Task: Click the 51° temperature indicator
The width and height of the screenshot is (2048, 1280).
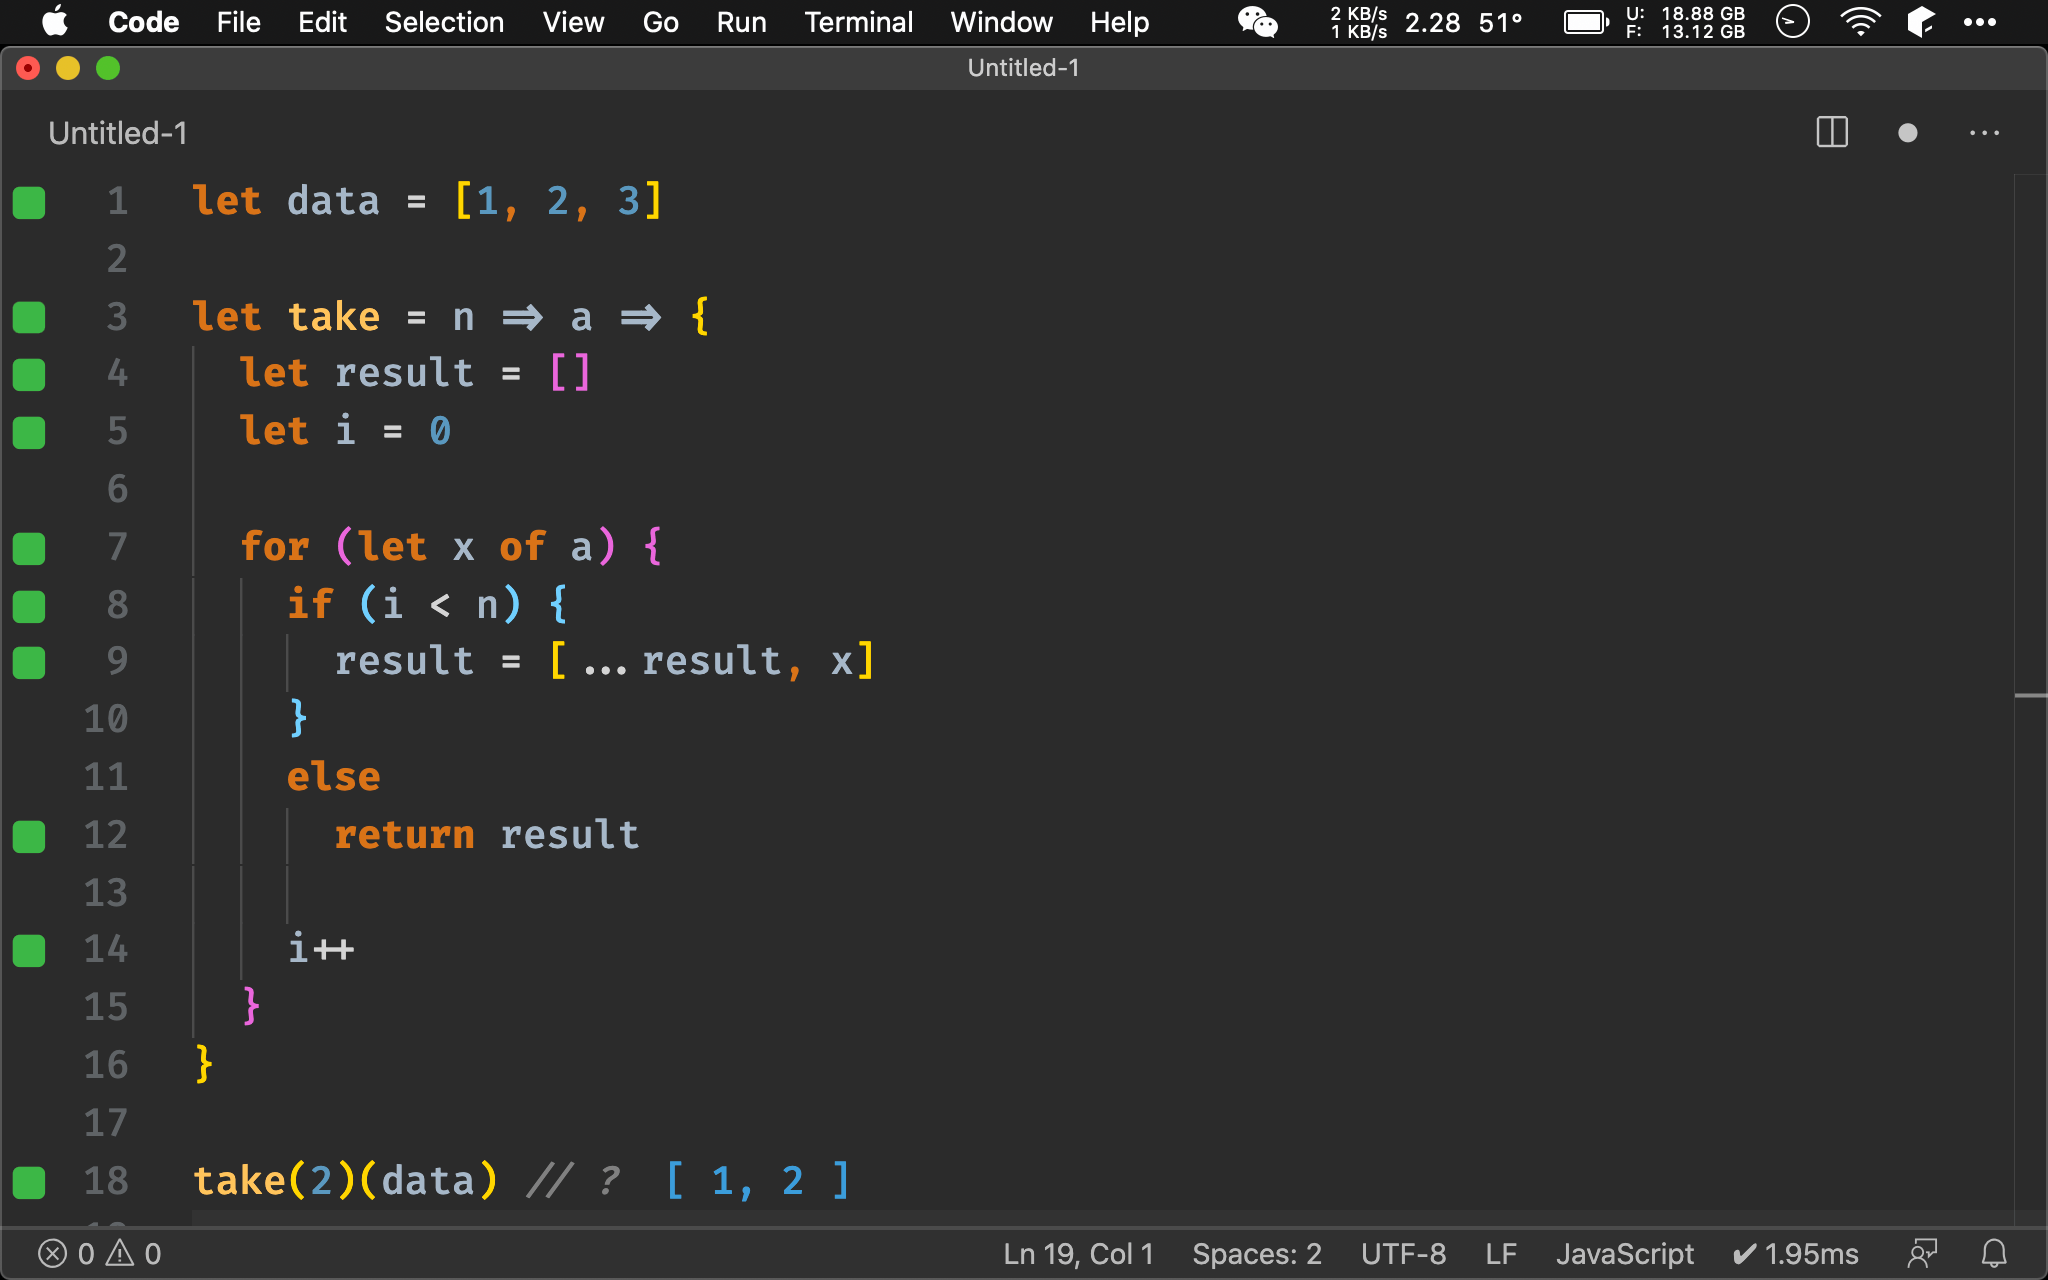Action: [x=1501, y=22]
